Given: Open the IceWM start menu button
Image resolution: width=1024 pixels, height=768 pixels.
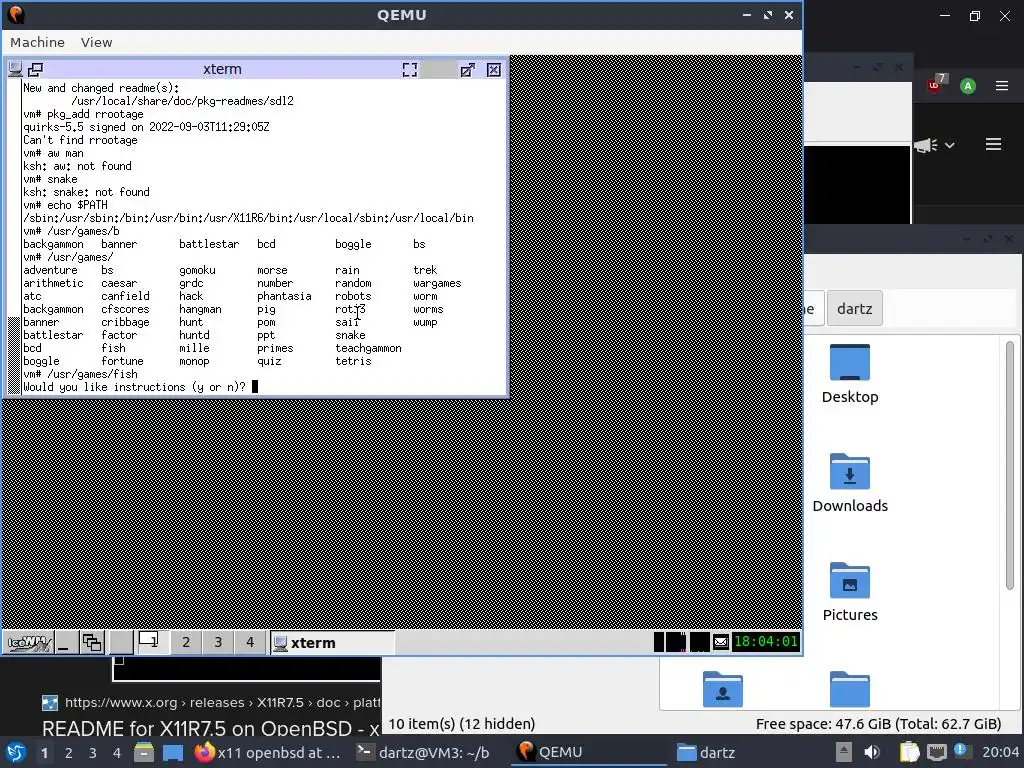Looking at the screenshot, I should (28, 643).
